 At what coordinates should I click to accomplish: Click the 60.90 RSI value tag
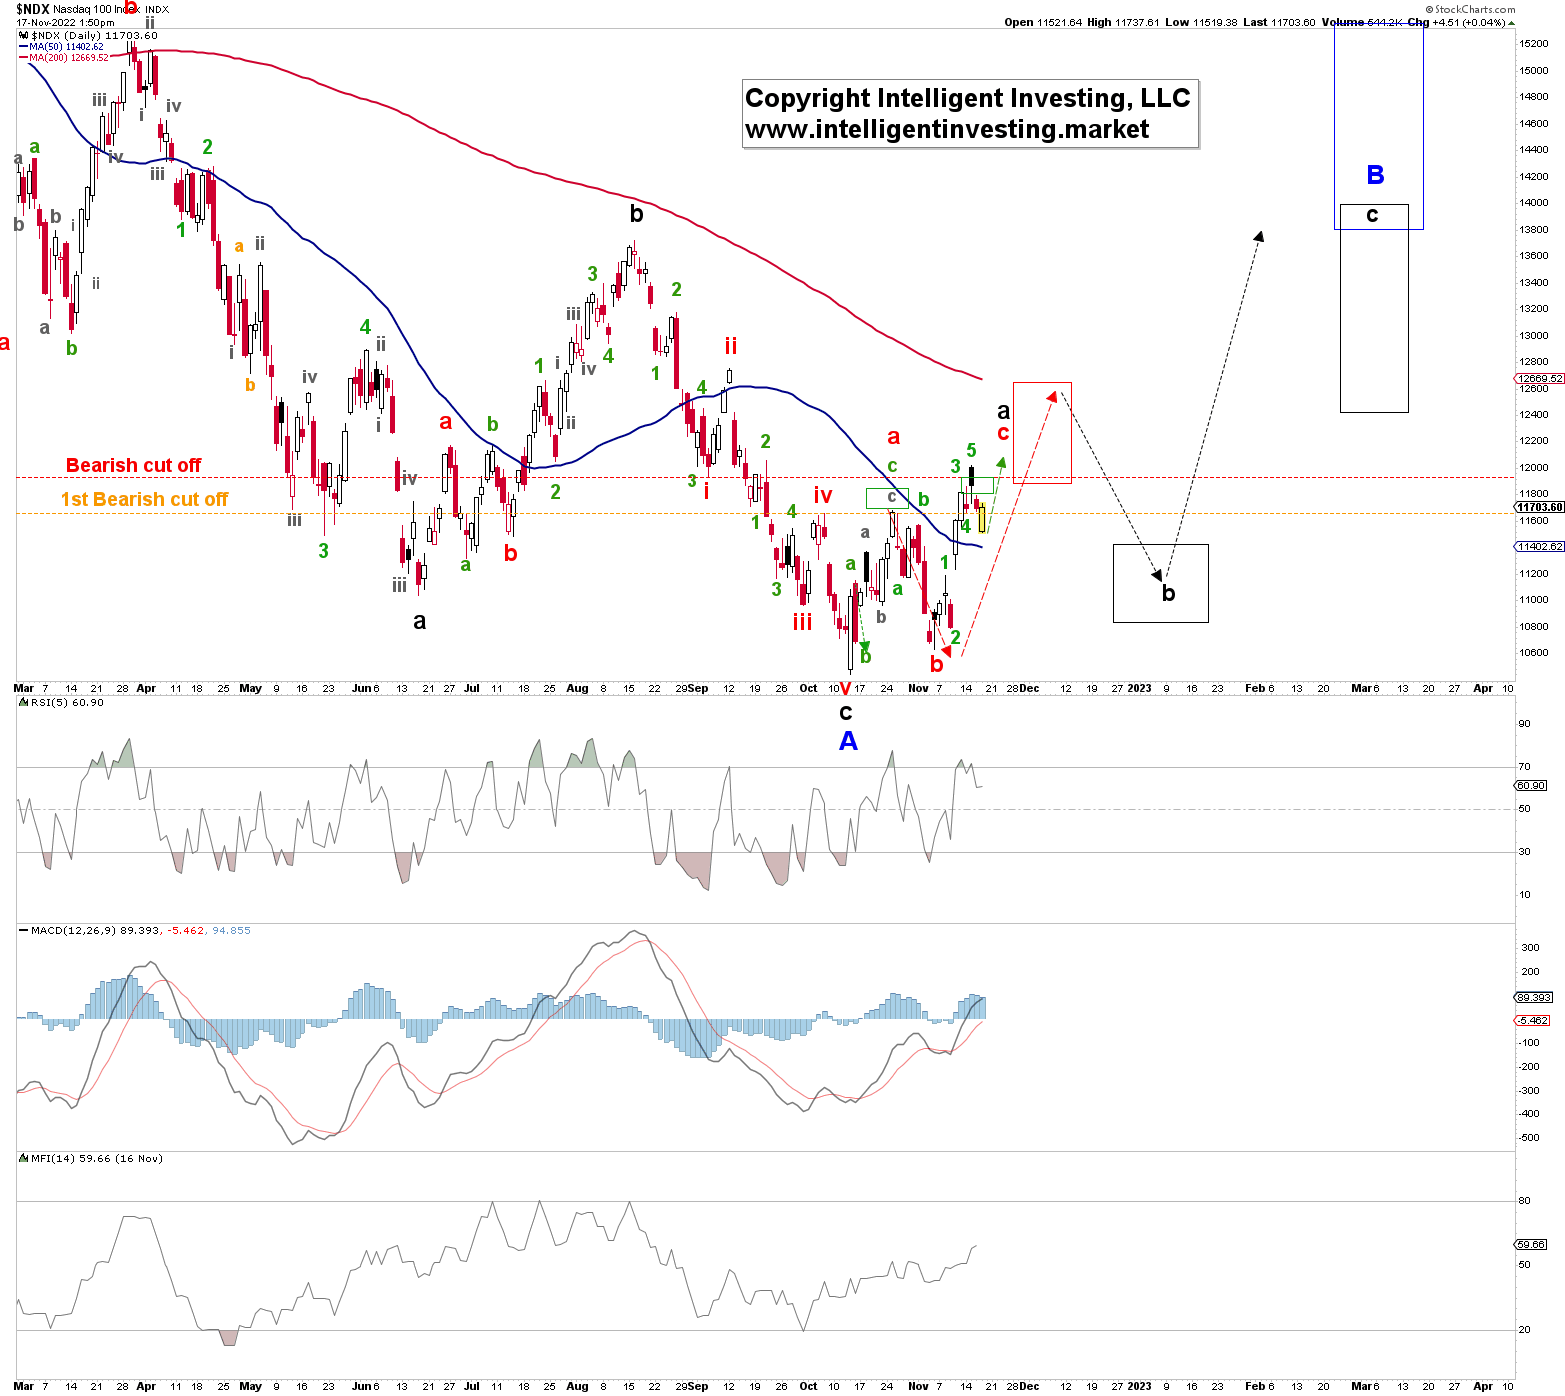pos(1532,786)
